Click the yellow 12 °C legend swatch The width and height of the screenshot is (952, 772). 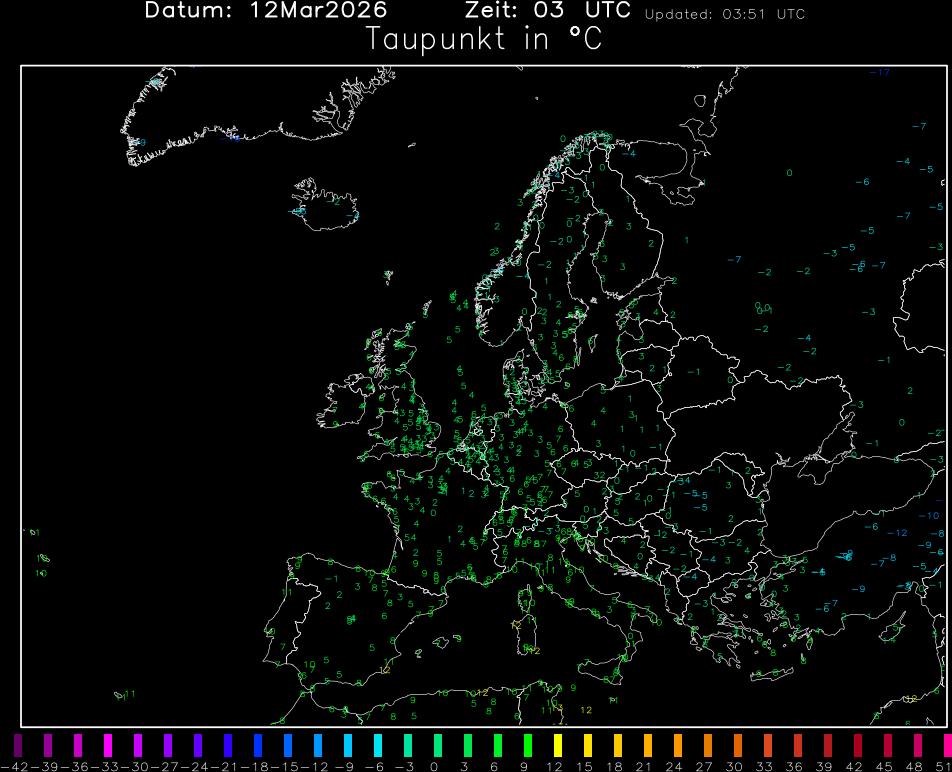(558, 745)
